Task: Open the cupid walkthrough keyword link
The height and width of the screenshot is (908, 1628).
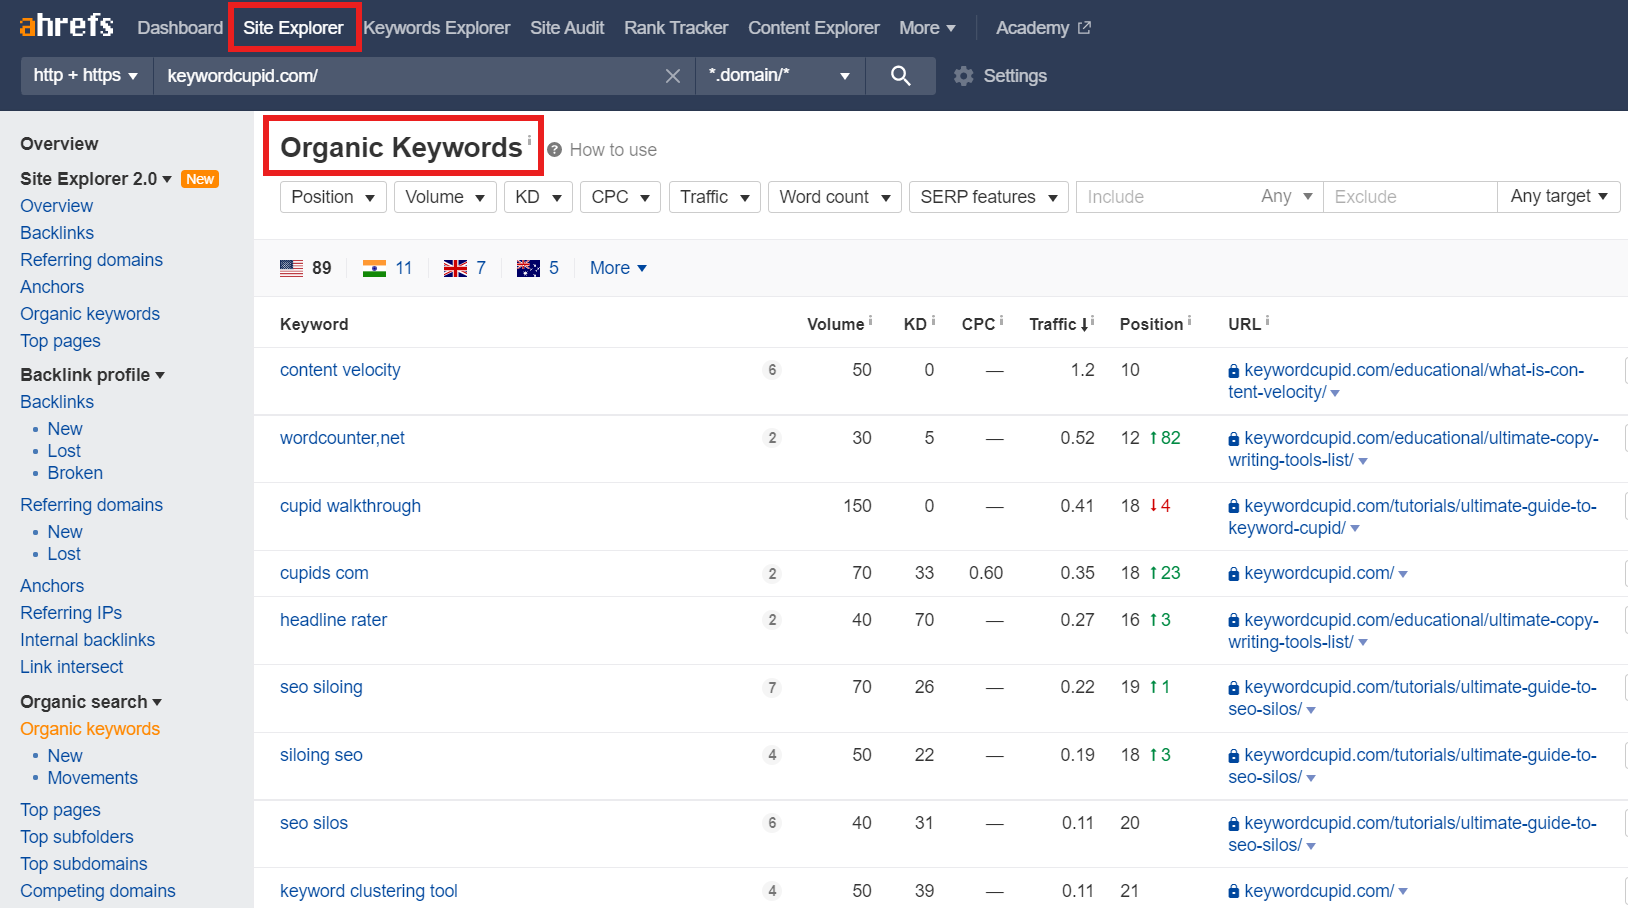Action: pos(350,506)
